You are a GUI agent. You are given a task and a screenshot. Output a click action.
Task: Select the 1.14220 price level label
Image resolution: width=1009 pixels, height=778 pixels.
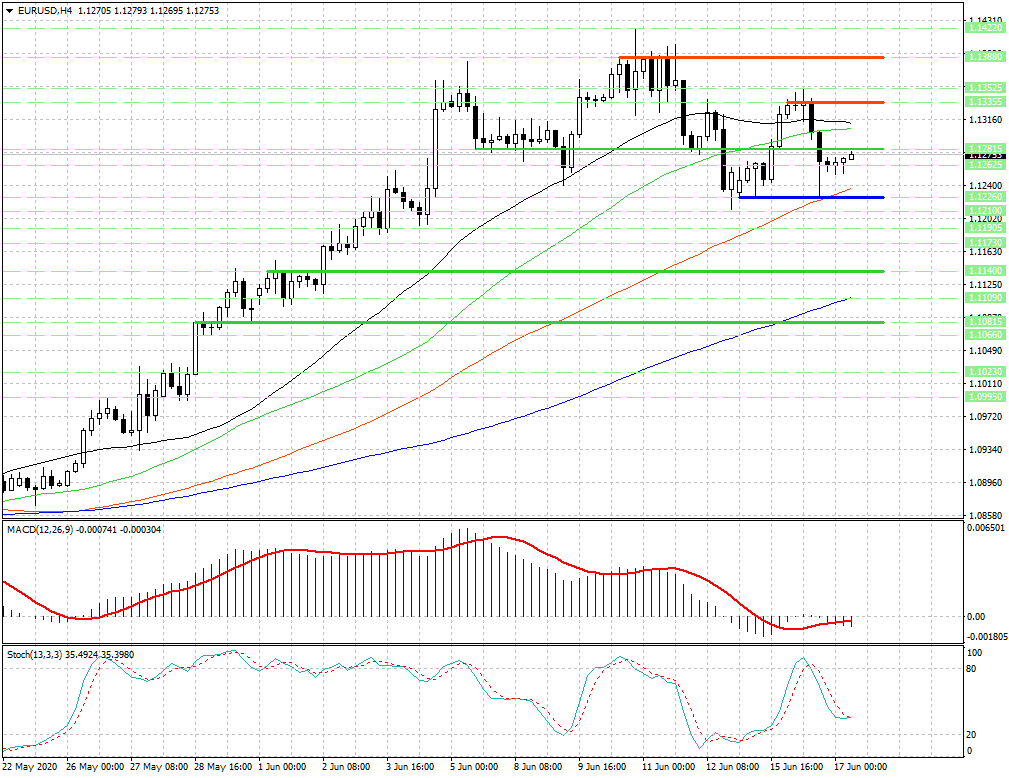985,28
